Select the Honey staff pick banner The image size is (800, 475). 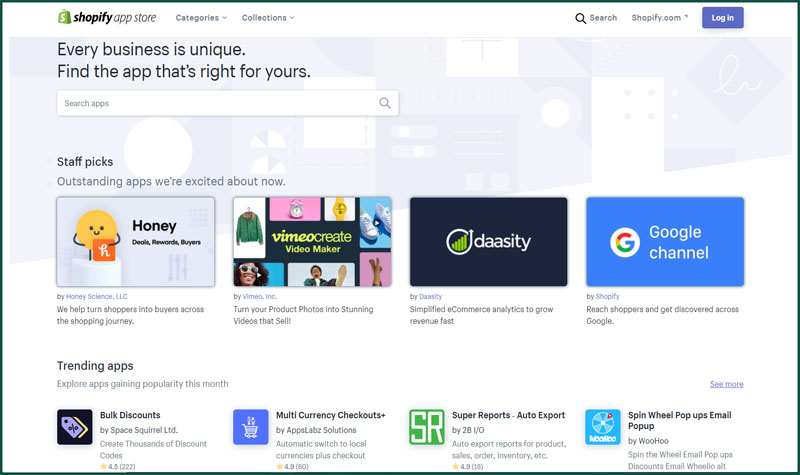136,242
